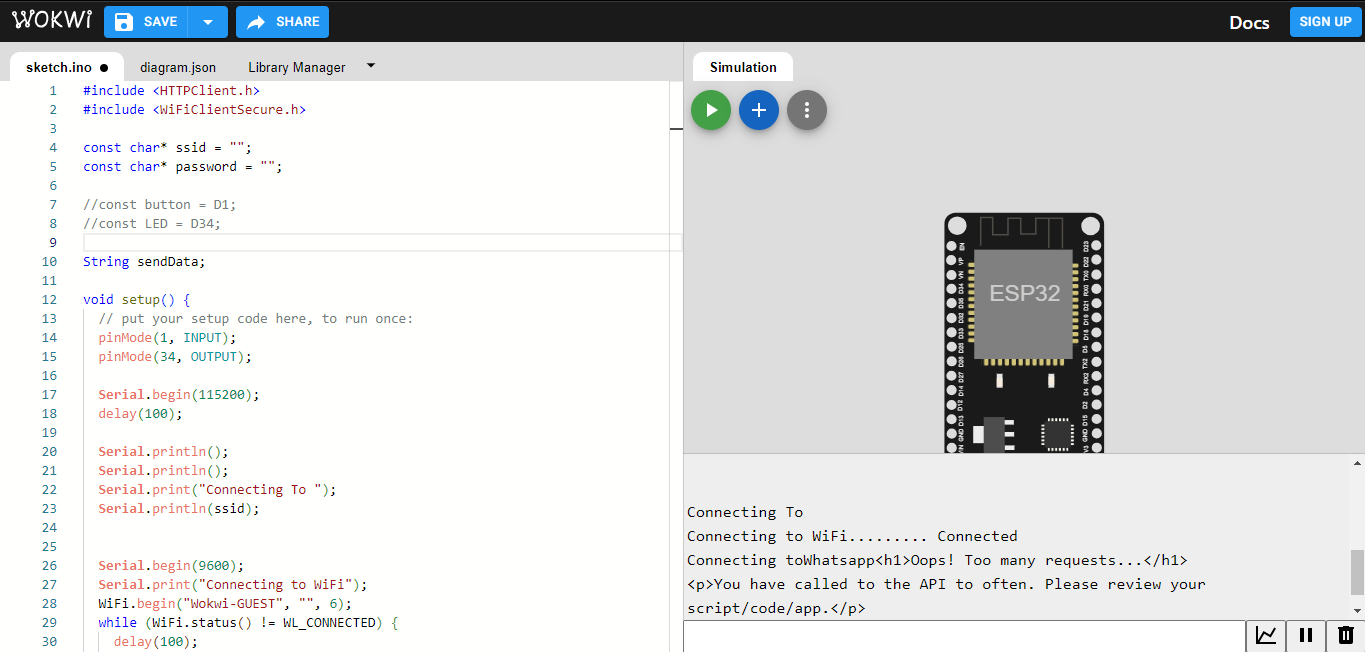Click 'Serial.begin(9600);' line
This screenshot has width=1365, height=652.
pyautogui.click(x=171, y=566)
